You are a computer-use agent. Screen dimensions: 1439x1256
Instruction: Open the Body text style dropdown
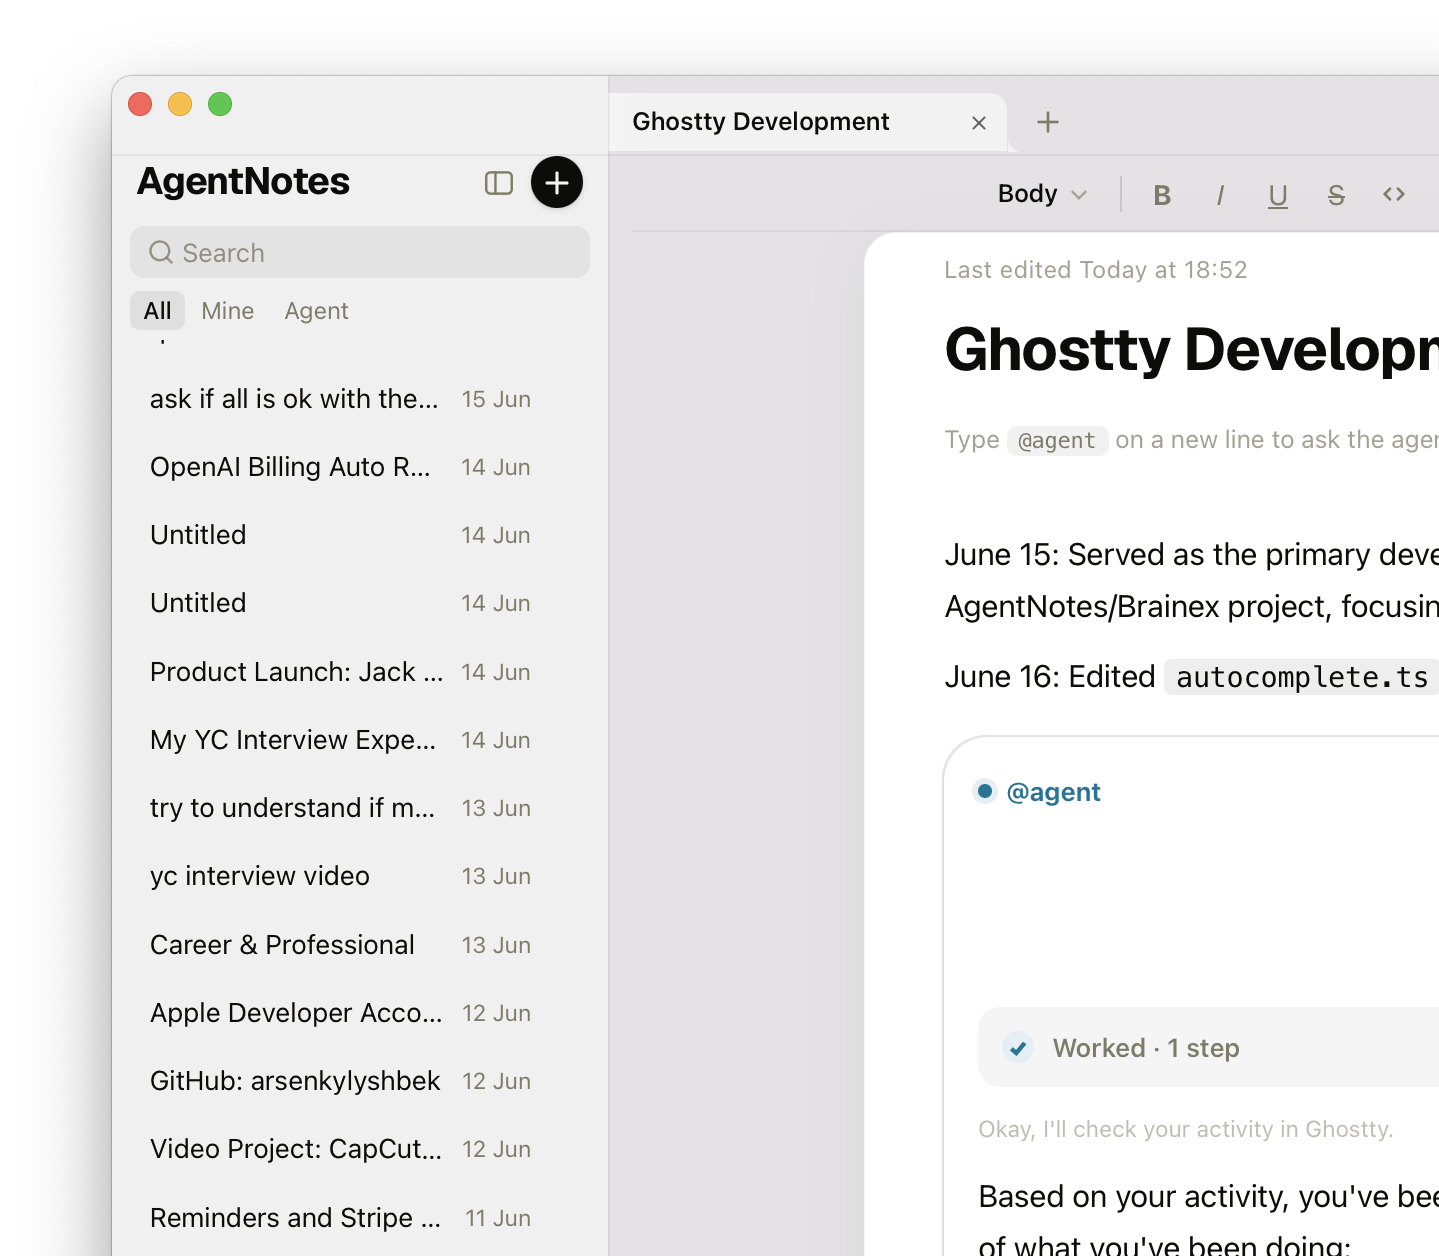point(1042,194)
